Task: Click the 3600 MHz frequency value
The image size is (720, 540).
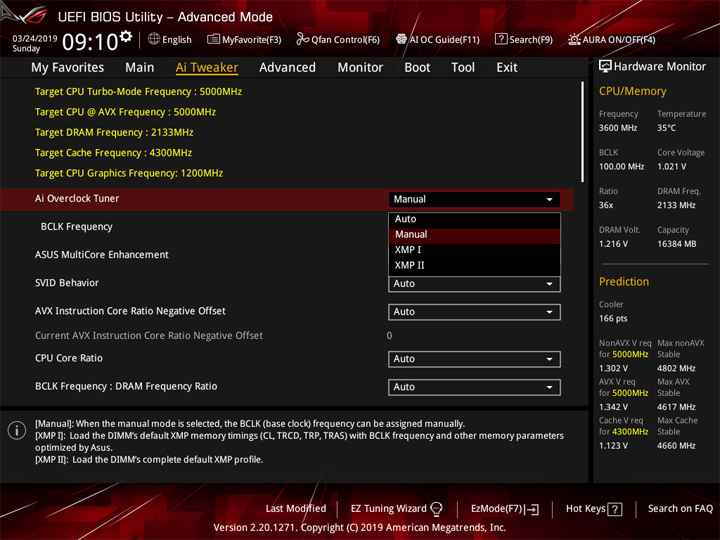Action: click(618, 128)
